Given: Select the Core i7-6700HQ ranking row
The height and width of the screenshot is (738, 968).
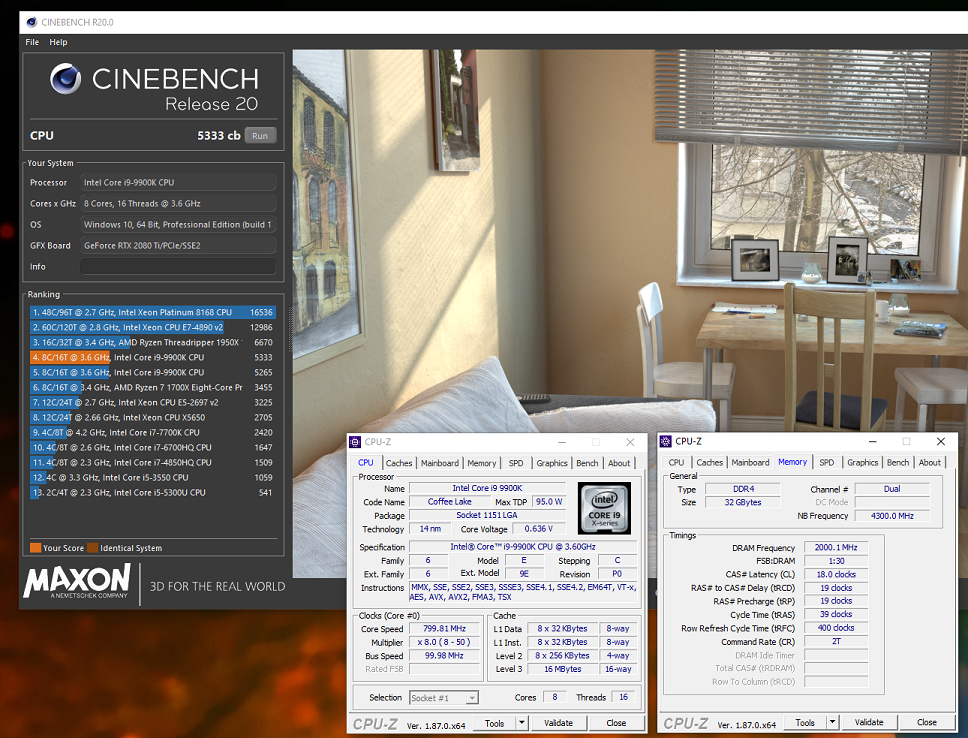Looking at the screenshot, I should pos(152,447).
